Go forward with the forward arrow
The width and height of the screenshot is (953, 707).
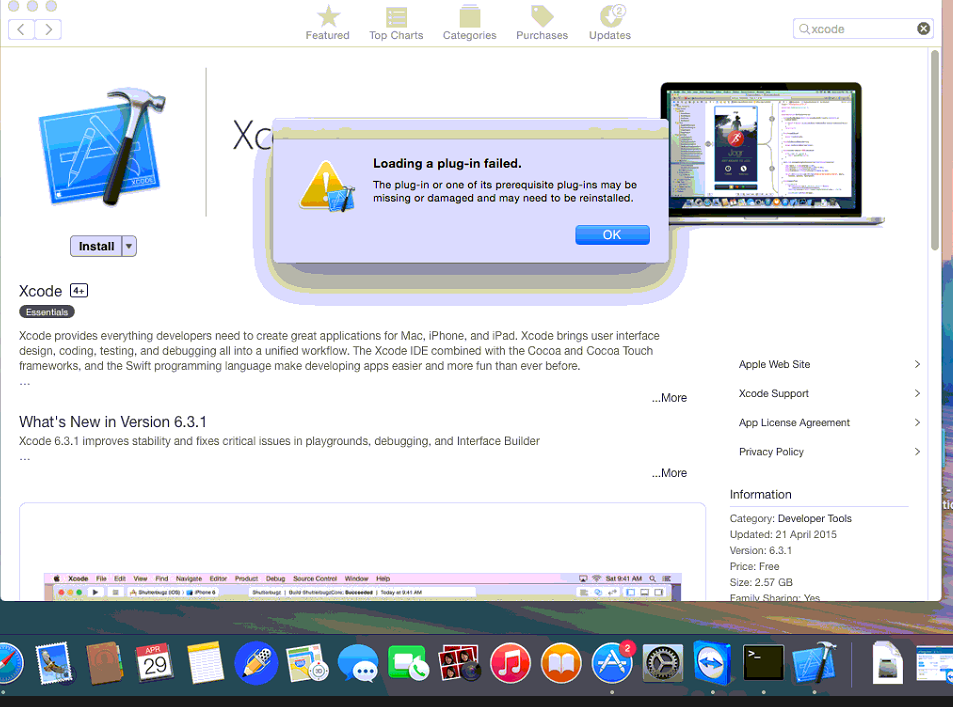click(x=48, y=29)
